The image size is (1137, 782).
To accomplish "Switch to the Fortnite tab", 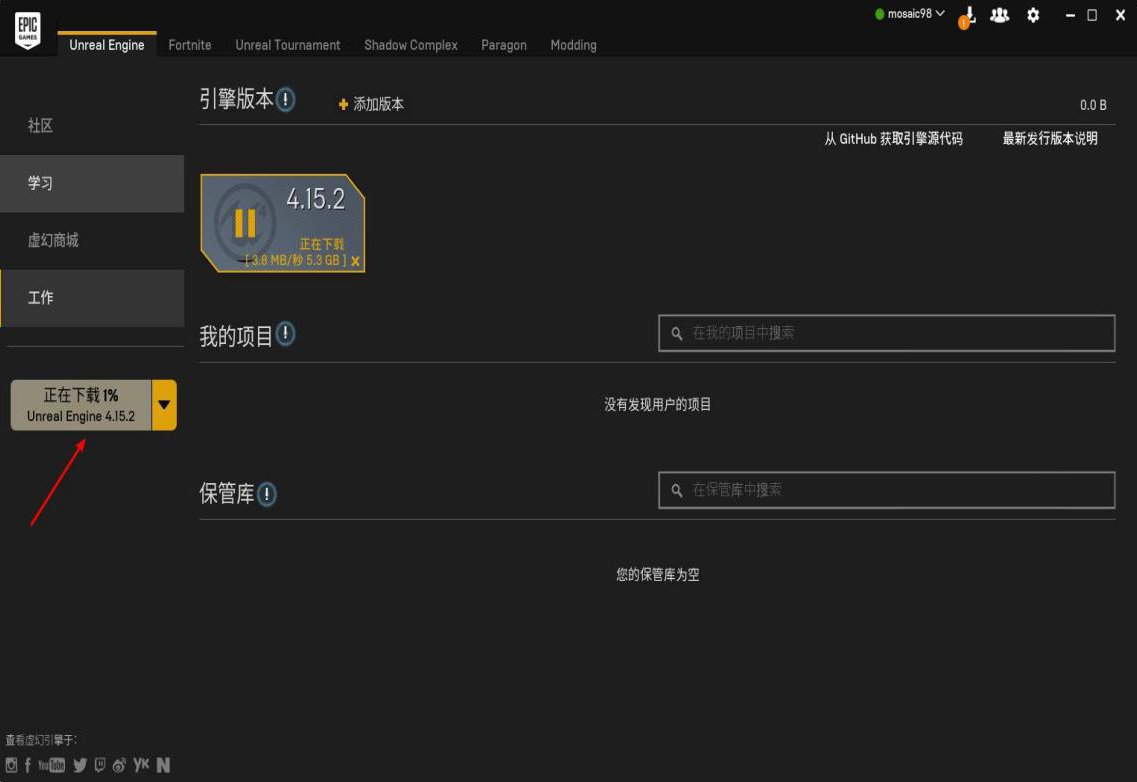I will pyautogui.click(x=190, y=45).
